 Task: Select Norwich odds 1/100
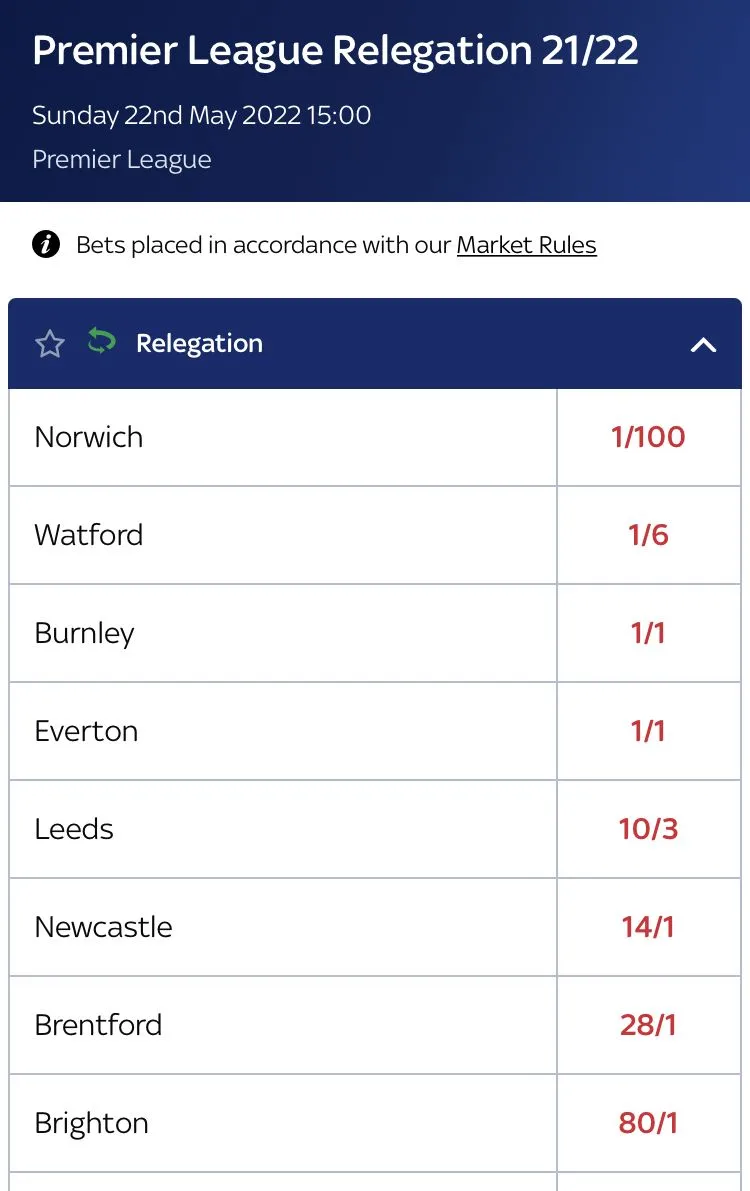[x=648, y=437]
